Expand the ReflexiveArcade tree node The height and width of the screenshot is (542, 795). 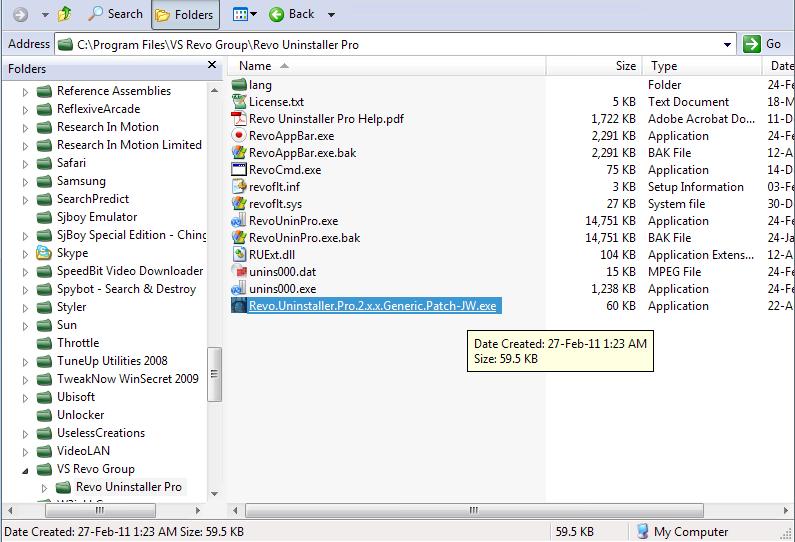[x=25, y=110]
